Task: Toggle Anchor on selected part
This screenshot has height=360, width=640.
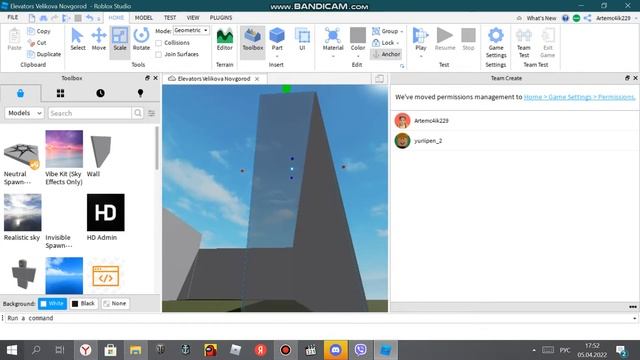Action: click(x=386, y=54)
